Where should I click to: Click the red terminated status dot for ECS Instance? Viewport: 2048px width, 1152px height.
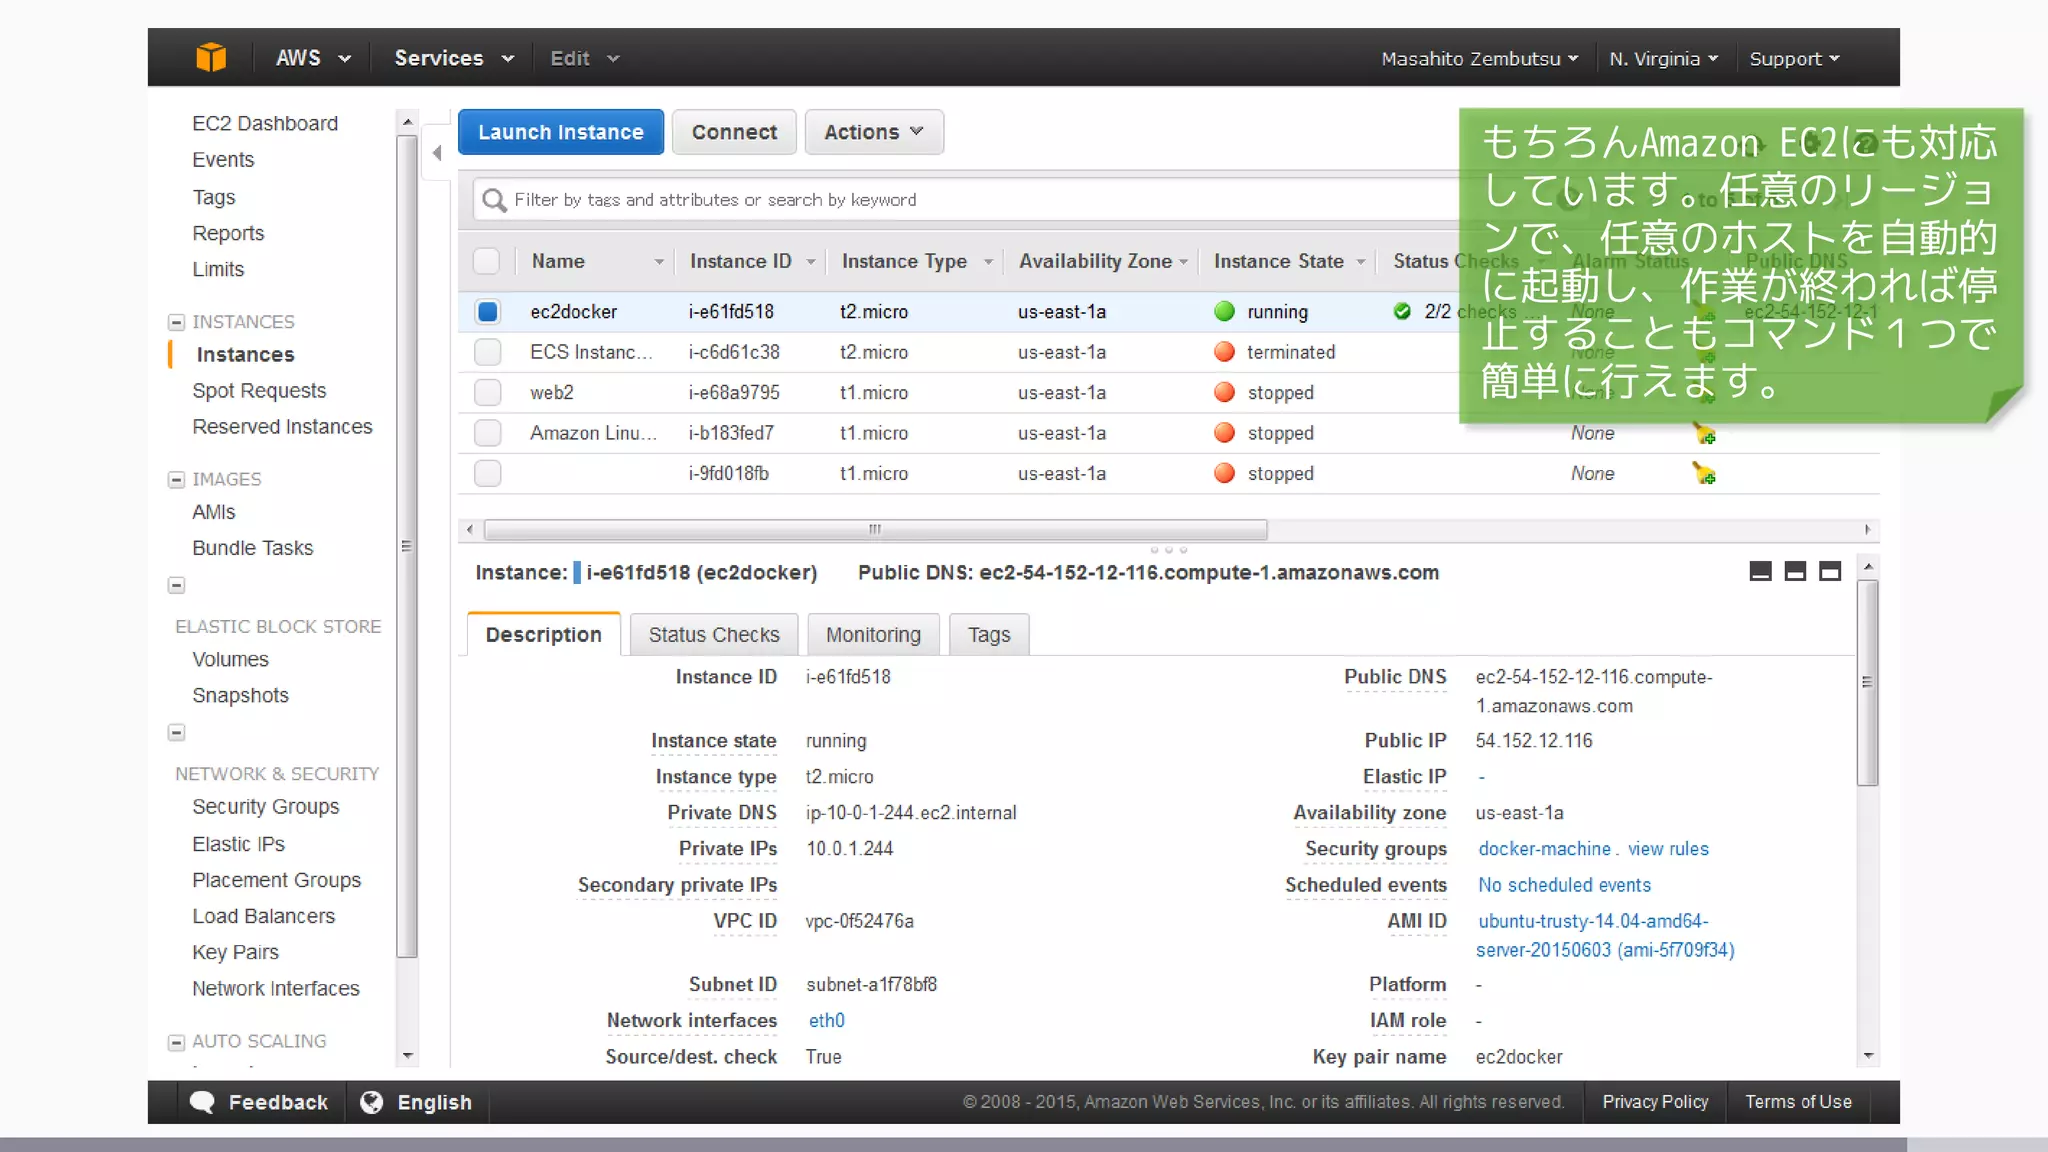coord(1224,352)
